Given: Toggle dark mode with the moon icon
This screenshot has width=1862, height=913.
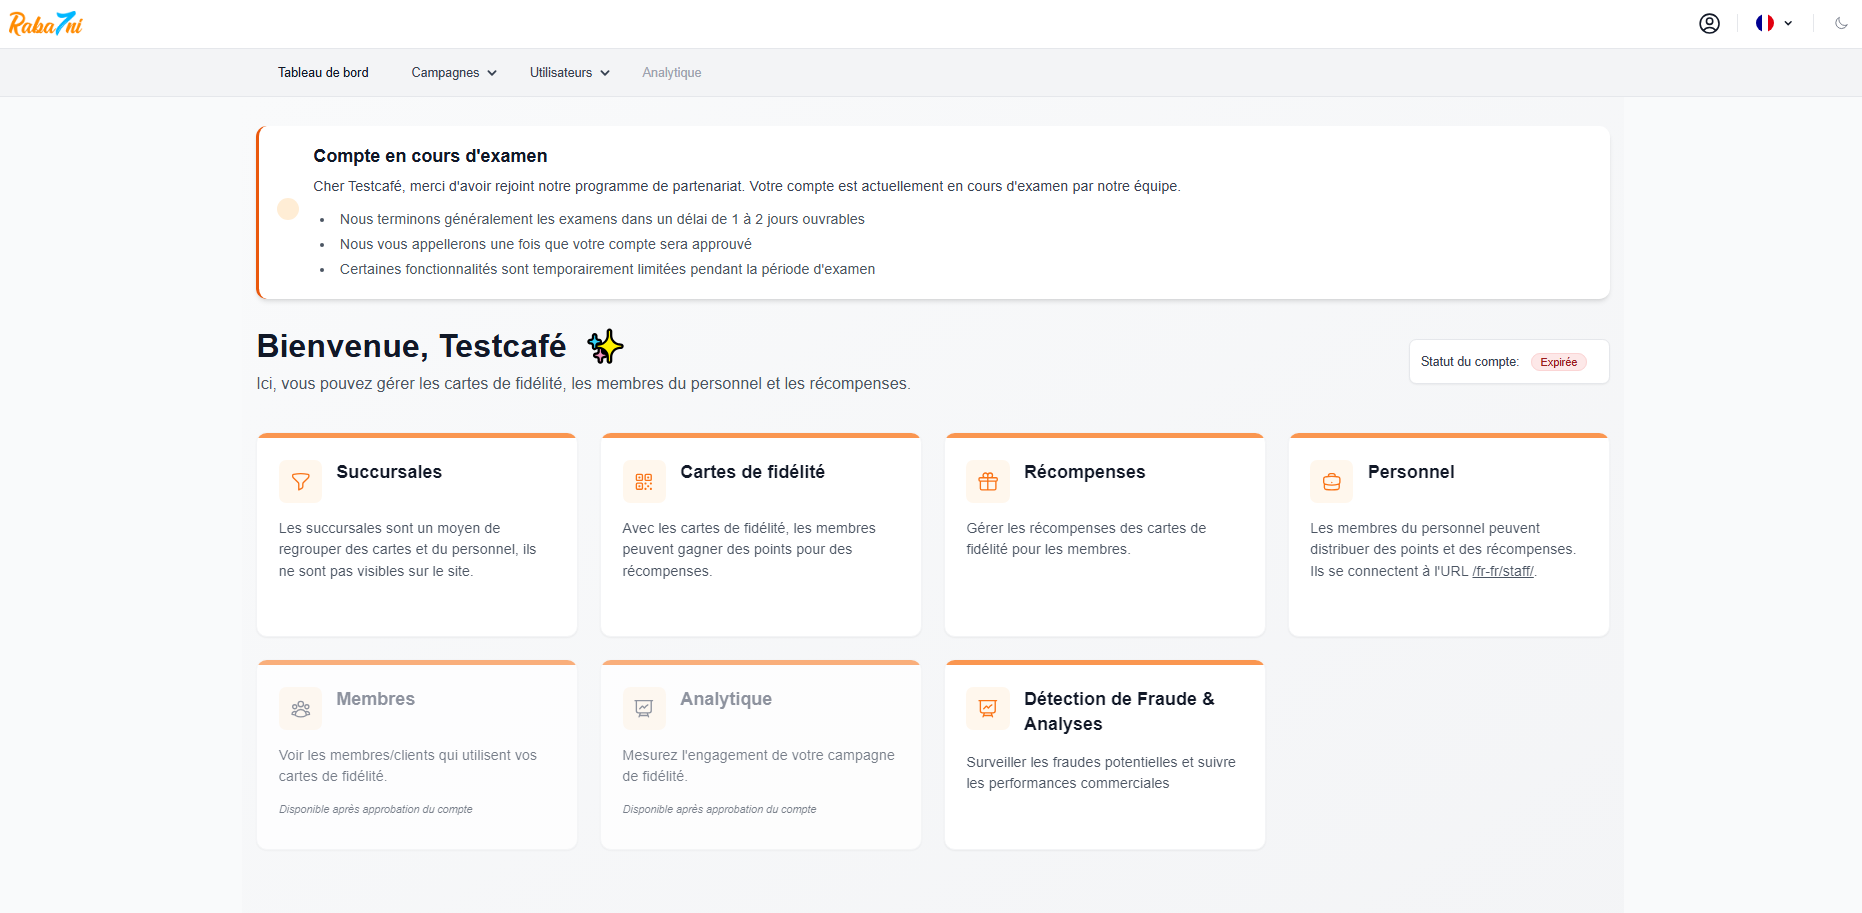Looking at the screenshot, I should (x=1840, y=24).
